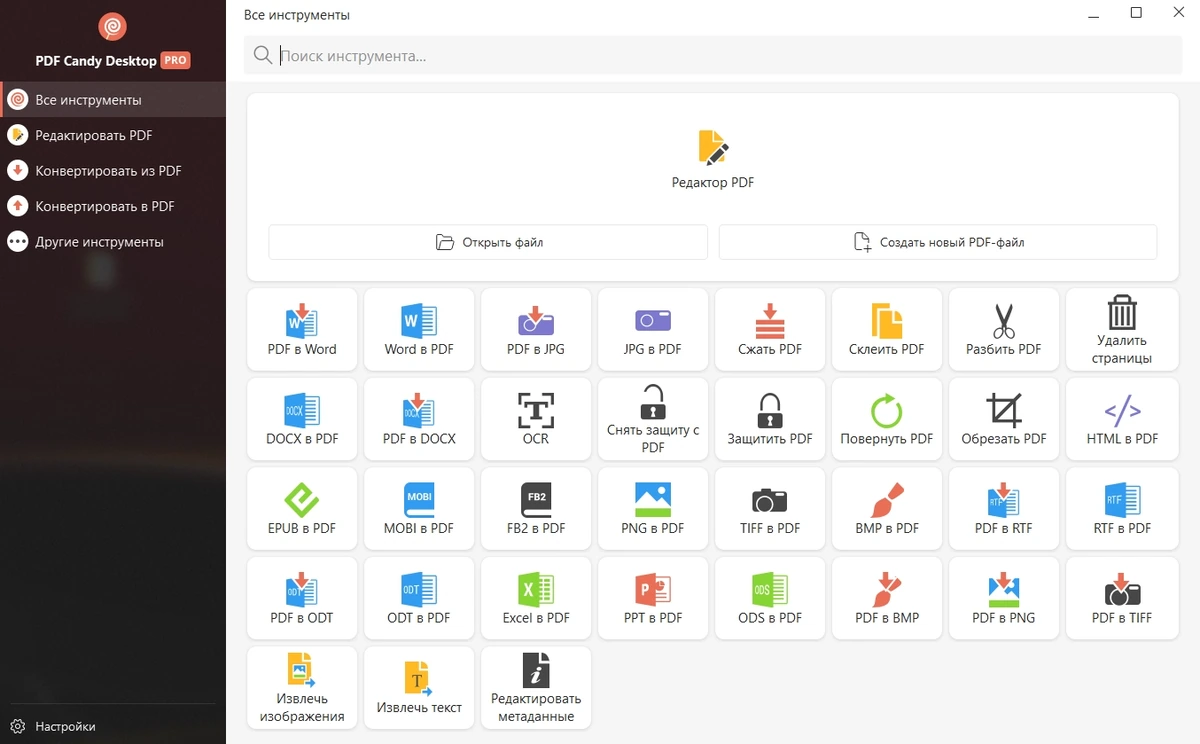Open the Обрезать PDF crop tool
Screen dimensions: 1200x744
click(1004, 419)
